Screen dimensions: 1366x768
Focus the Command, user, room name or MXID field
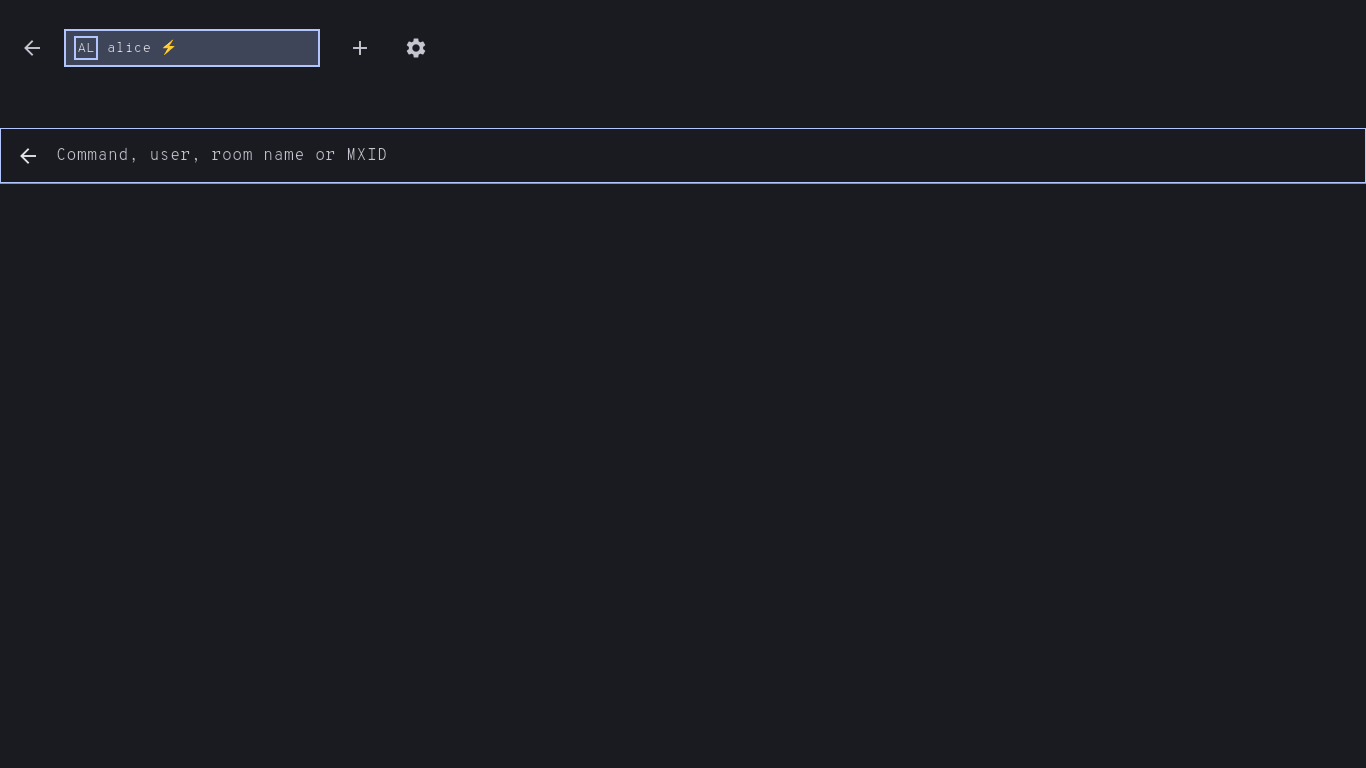(x=700, y=155)
